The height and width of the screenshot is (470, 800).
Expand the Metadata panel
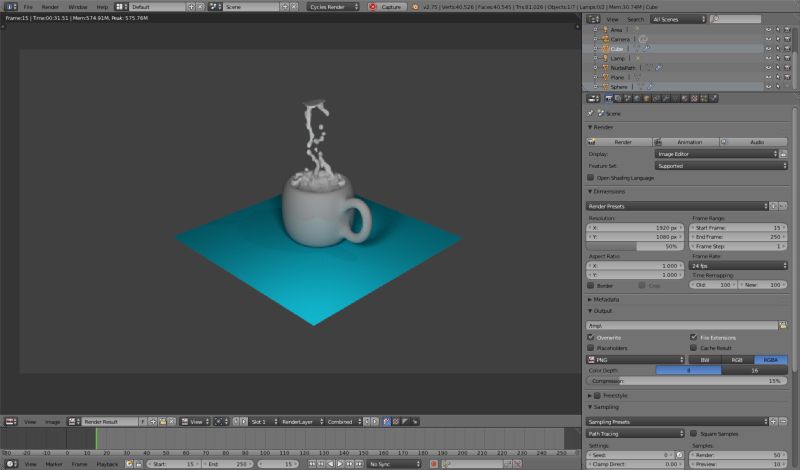(x=604, y=300)
